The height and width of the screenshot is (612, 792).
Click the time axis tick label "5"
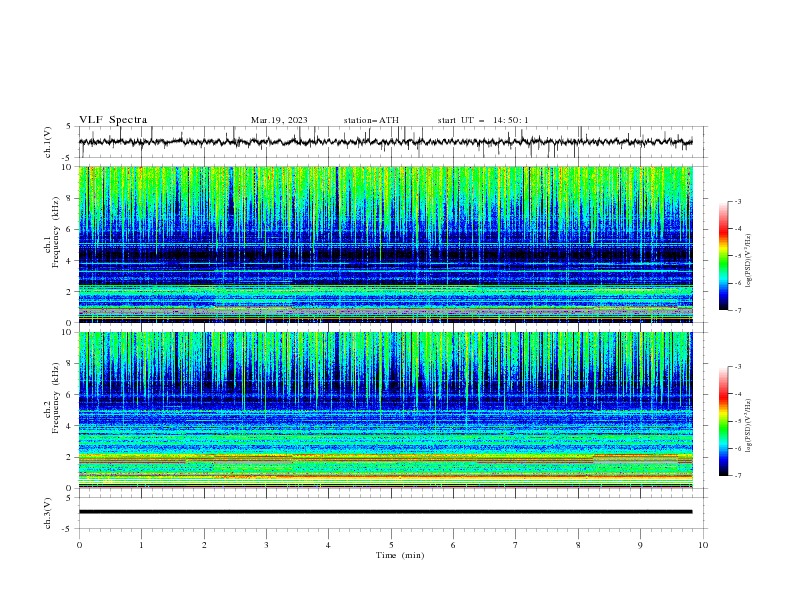click(391, 545)
